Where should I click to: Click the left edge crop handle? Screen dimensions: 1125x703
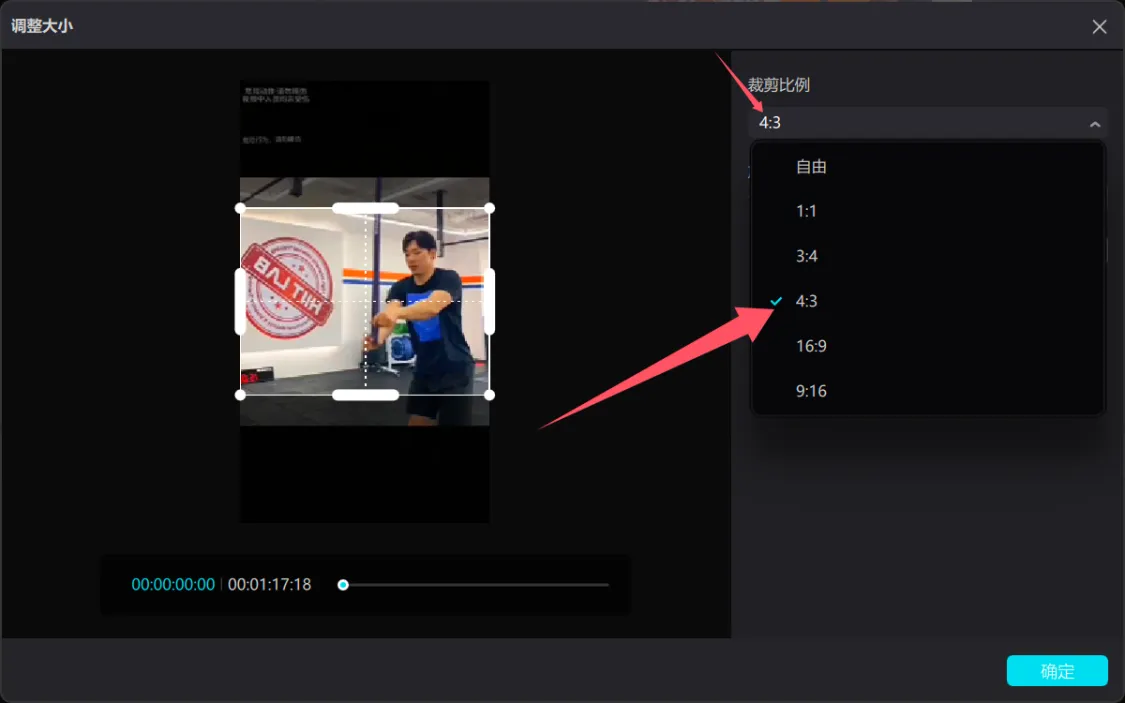[240, 301]
